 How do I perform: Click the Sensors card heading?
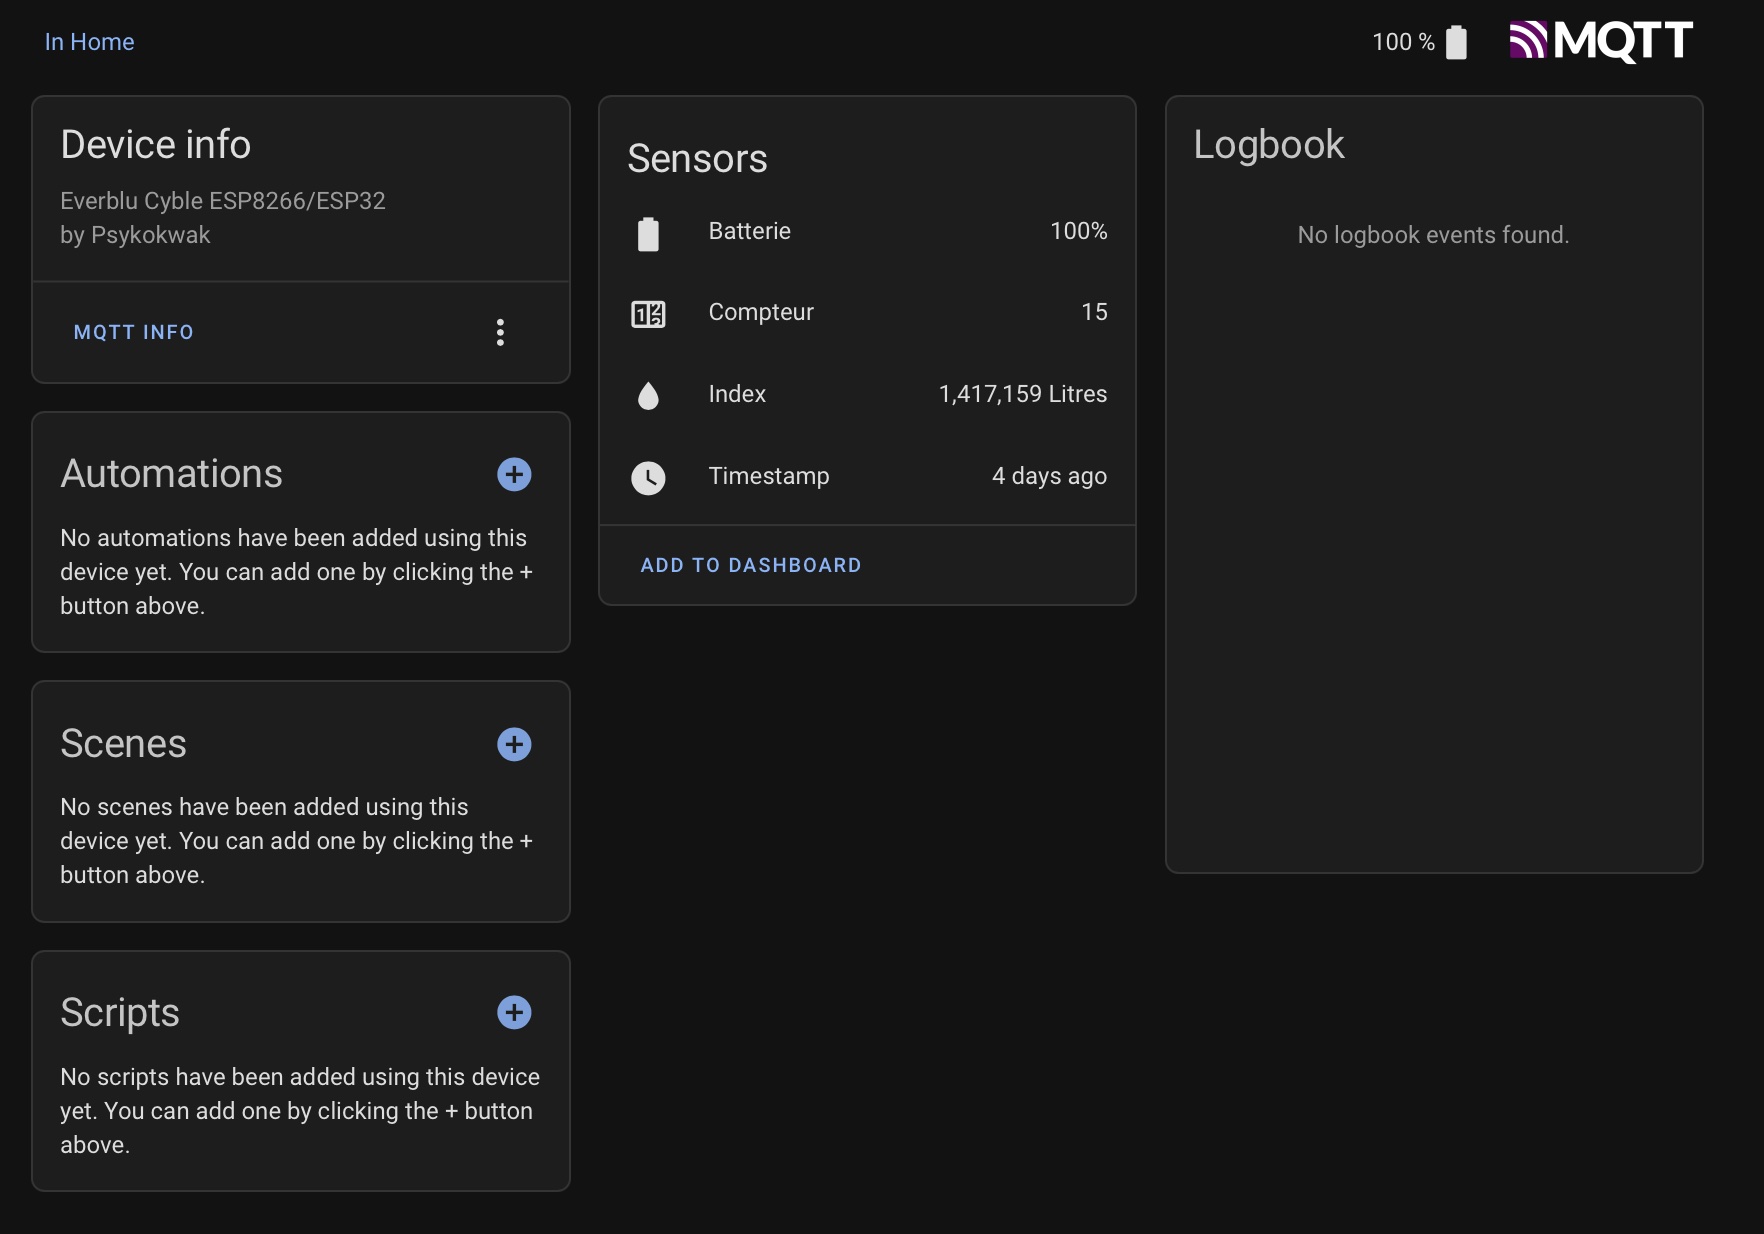click(697, 159)
